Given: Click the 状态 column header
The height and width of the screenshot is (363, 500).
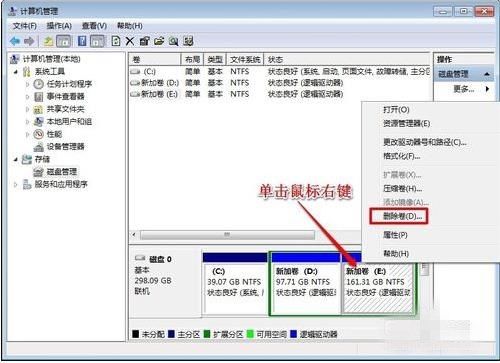Looking at the screenshot, I should point(347,60).
